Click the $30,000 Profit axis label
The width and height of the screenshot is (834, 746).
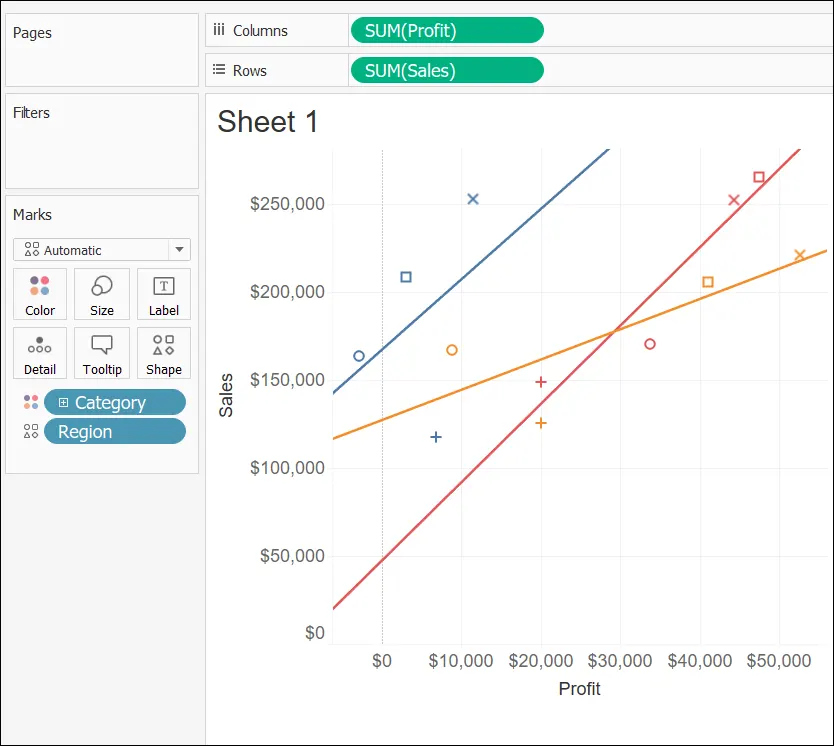[620, 661]
